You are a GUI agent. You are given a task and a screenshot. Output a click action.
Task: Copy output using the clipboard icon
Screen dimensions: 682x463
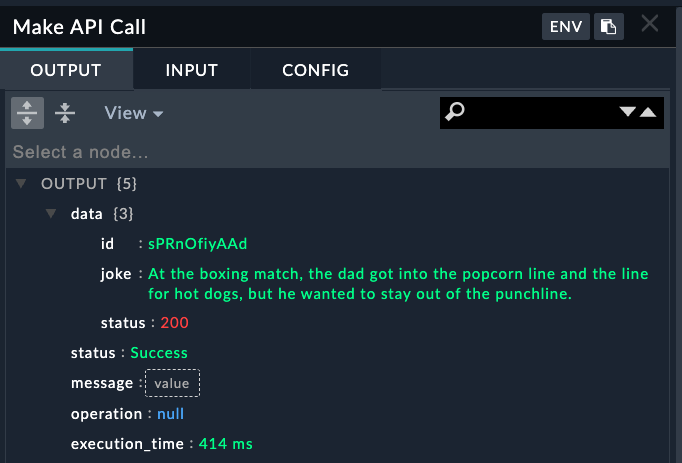pyautogui.click(x=608, y=27)
